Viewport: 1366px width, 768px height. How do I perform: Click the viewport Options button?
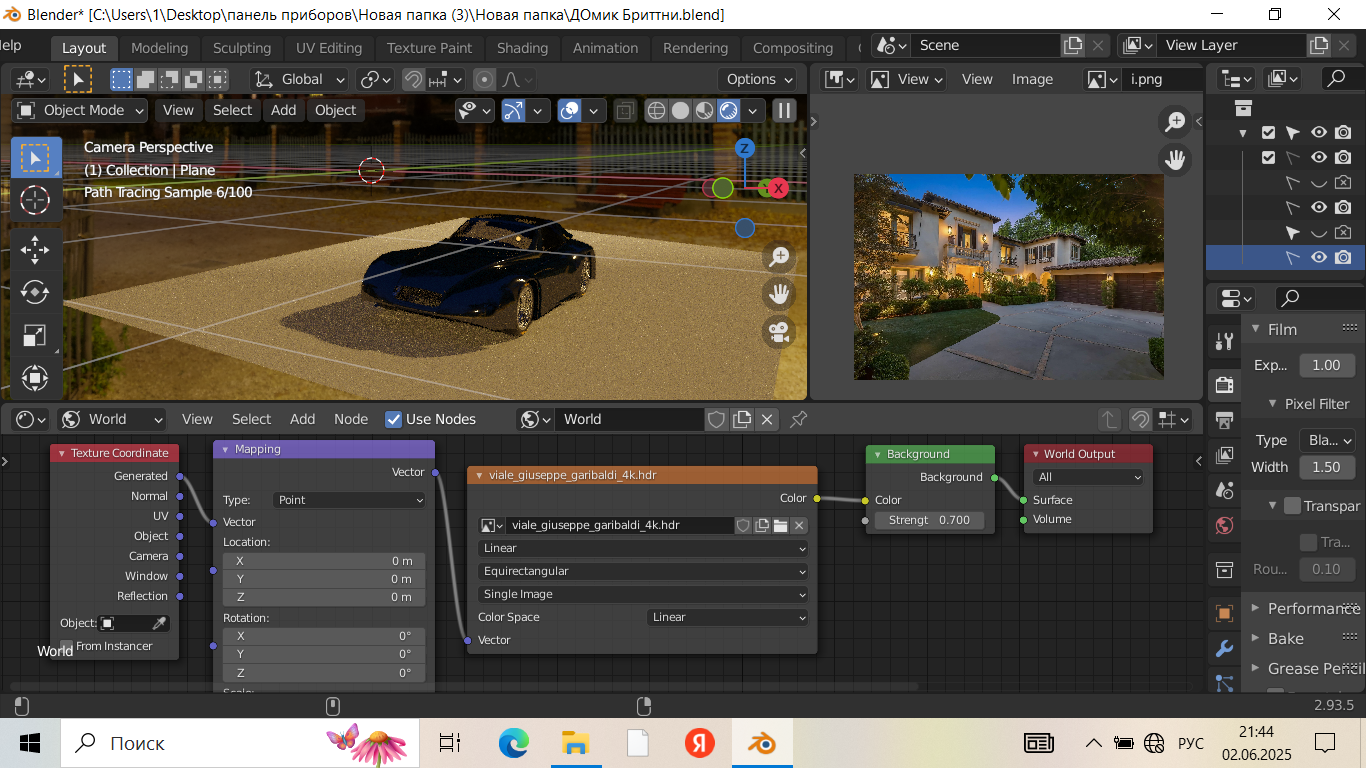point(758,79)
